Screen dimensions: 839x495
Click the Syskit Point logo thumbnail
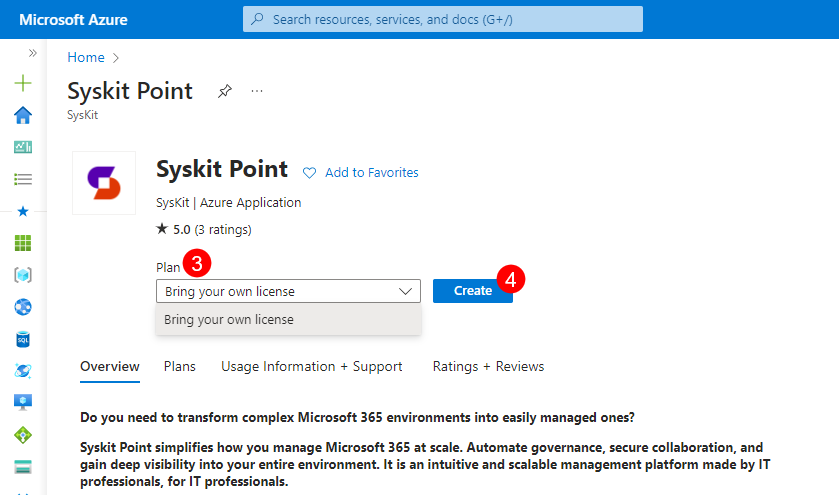point(104,183)
